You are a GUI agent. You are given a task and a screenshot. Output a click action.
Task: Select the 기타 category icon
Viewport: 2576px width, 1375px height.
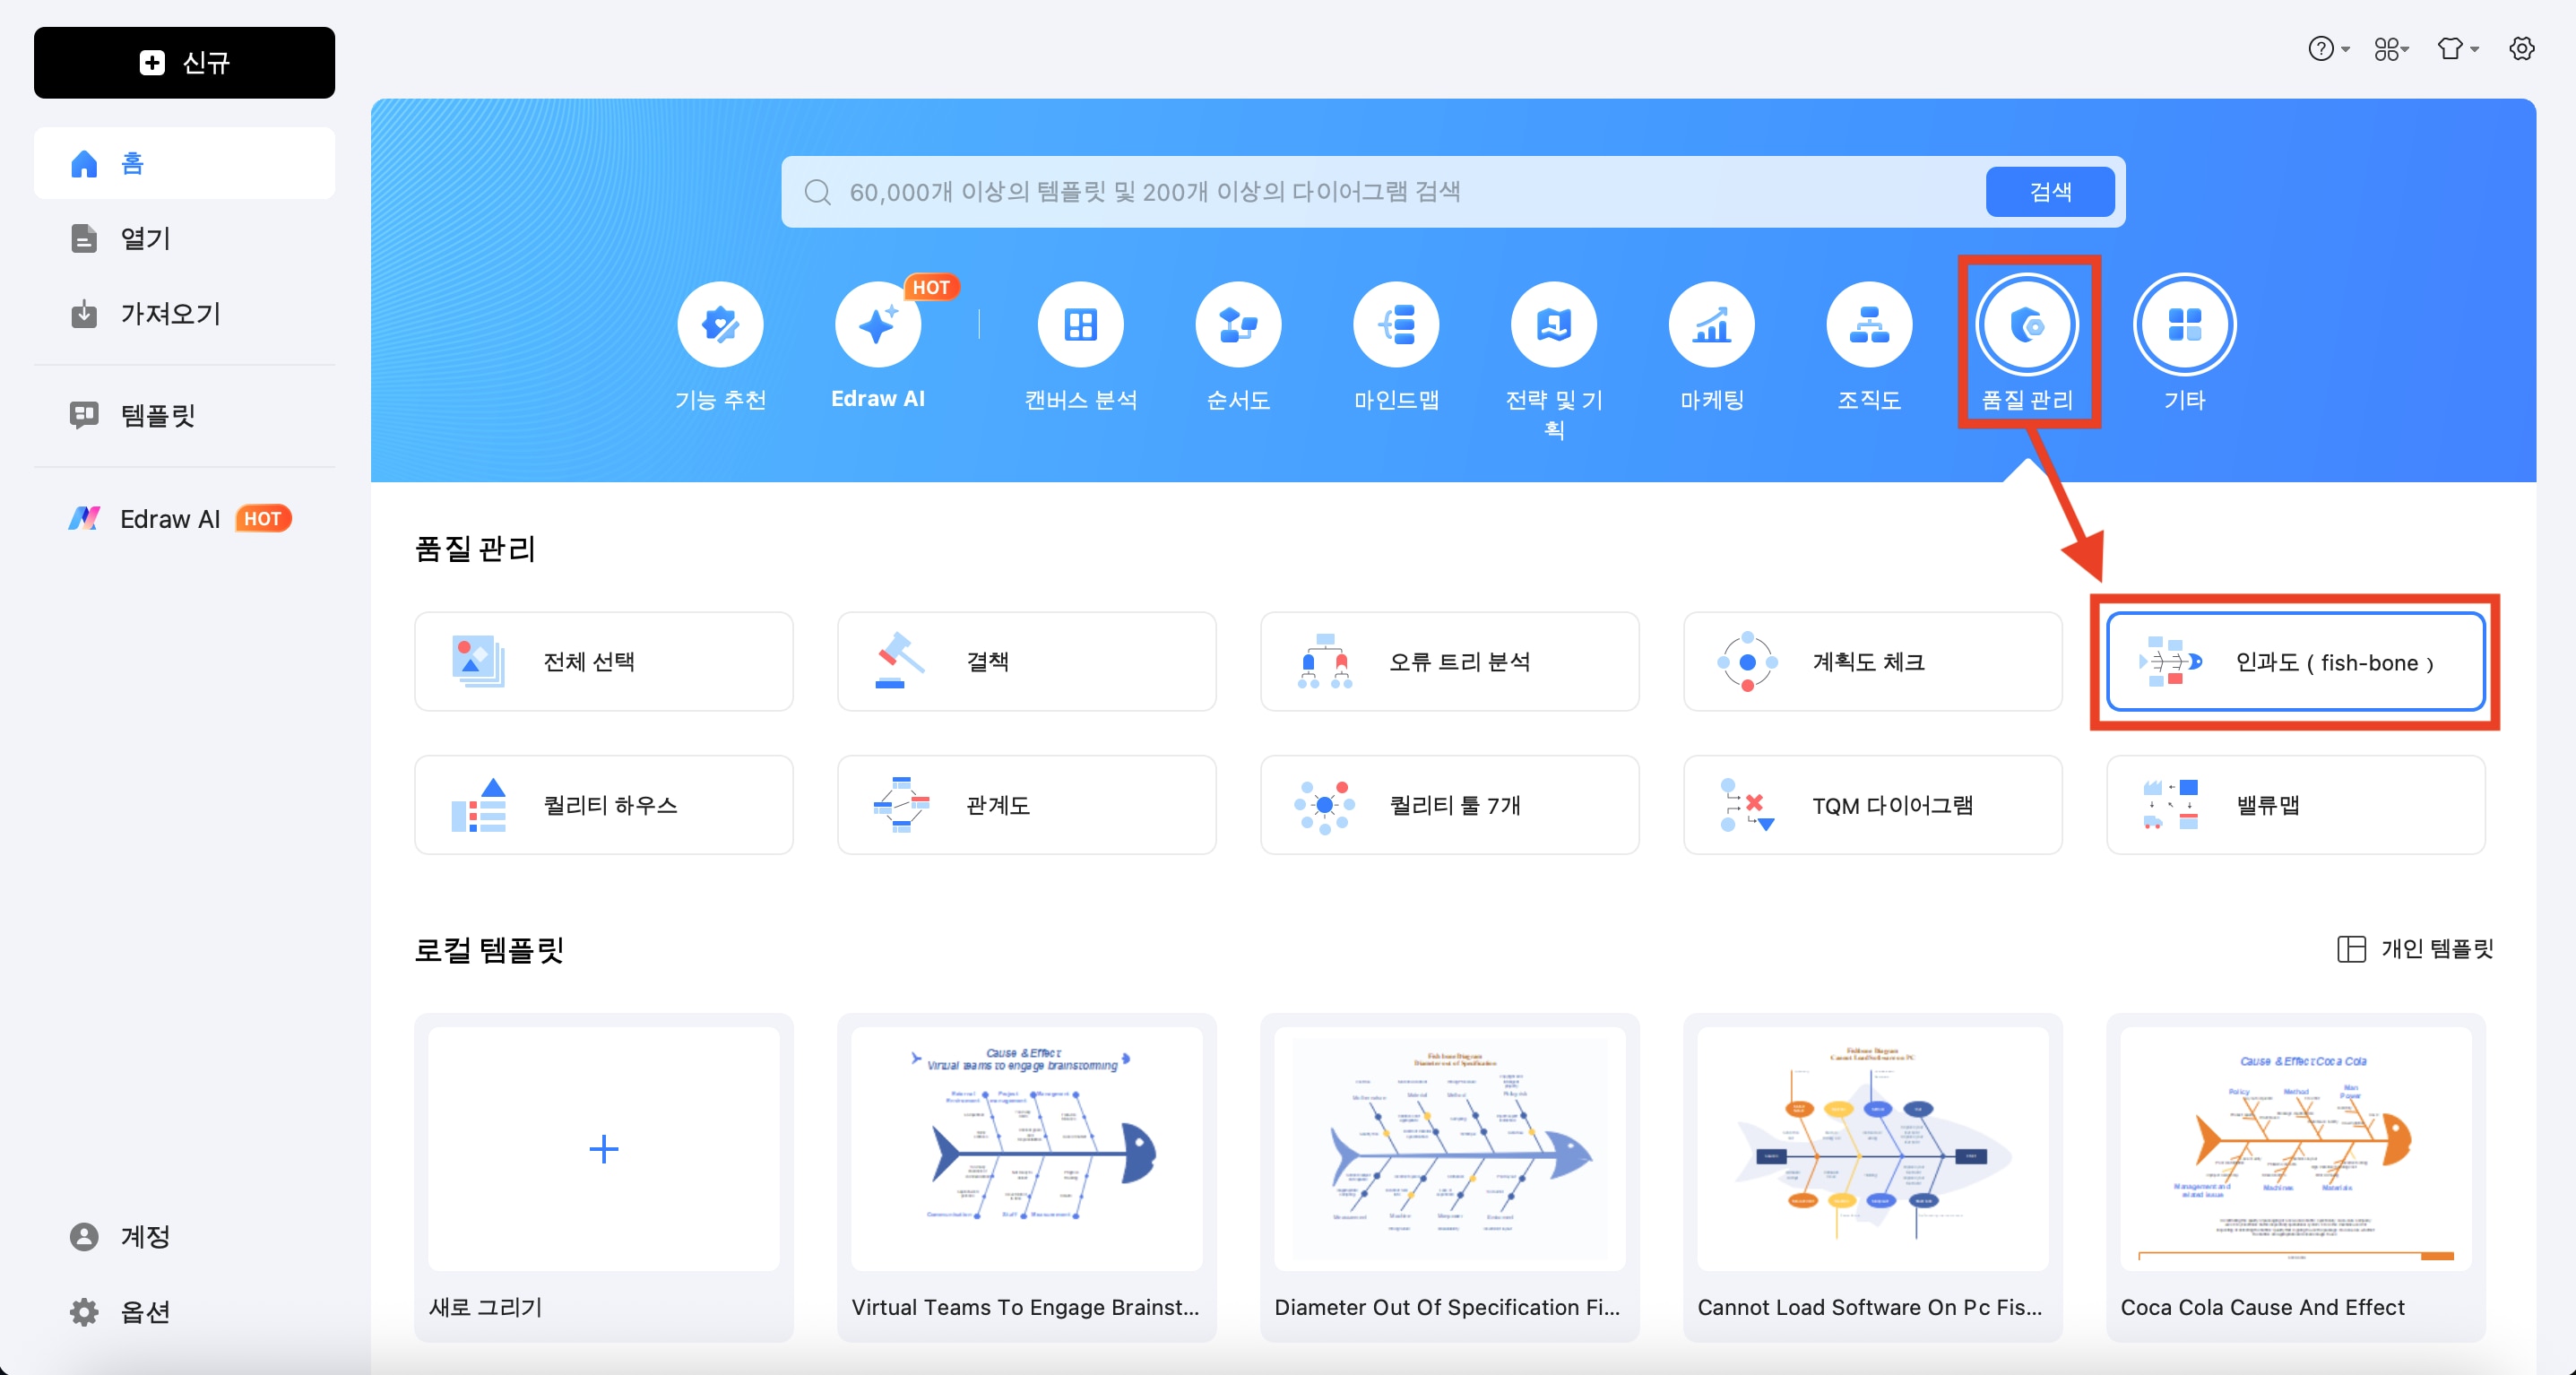tap(2184, 325)
